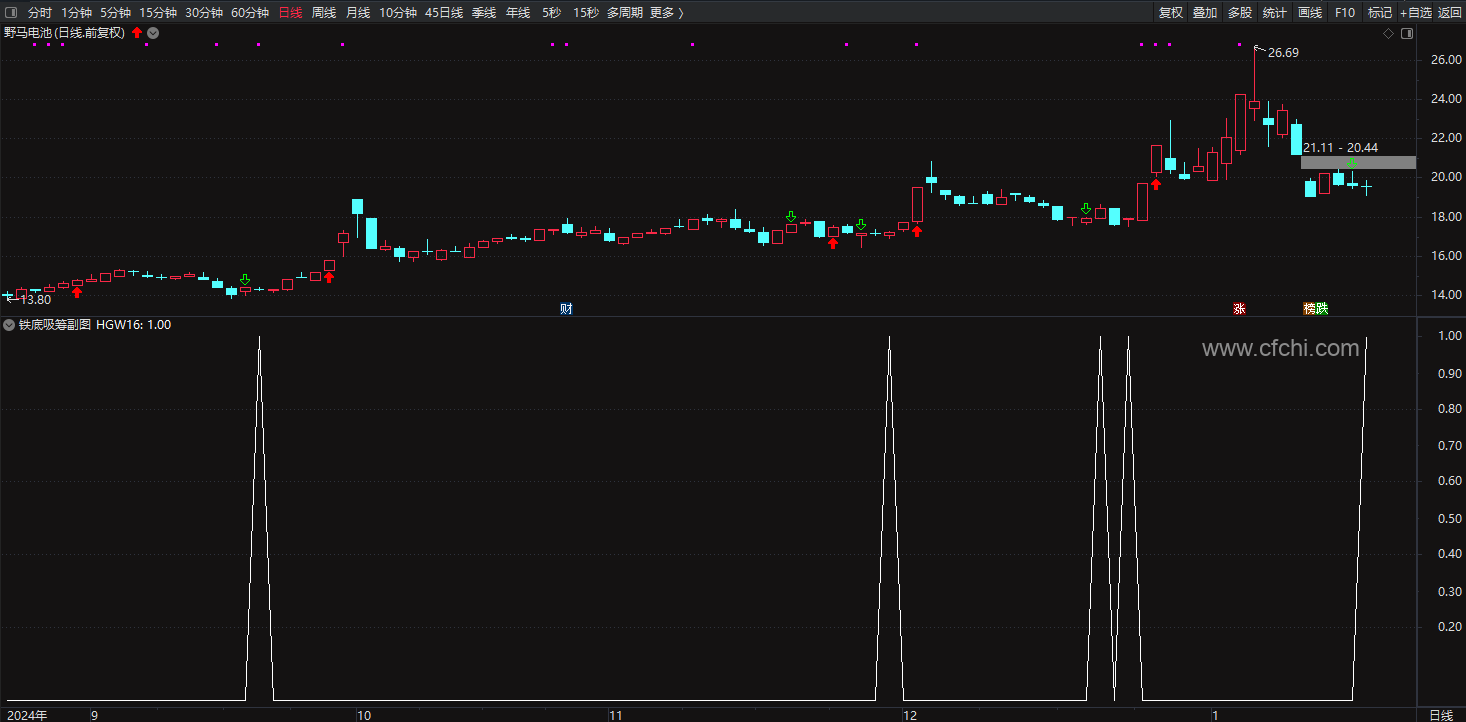Click the 榜 marker on timeline

tap(1309, 309)
